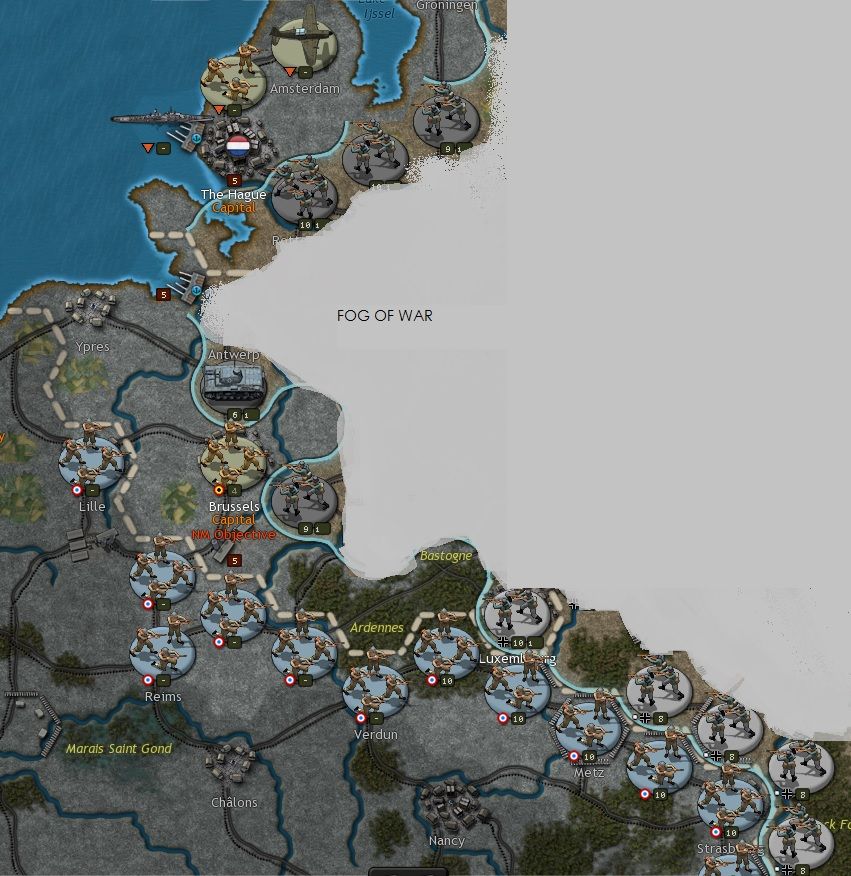Image resolution: width=851 pixels, height=876 pixels.
Task: Click the Antwerp label
Action: click(234, 355)
